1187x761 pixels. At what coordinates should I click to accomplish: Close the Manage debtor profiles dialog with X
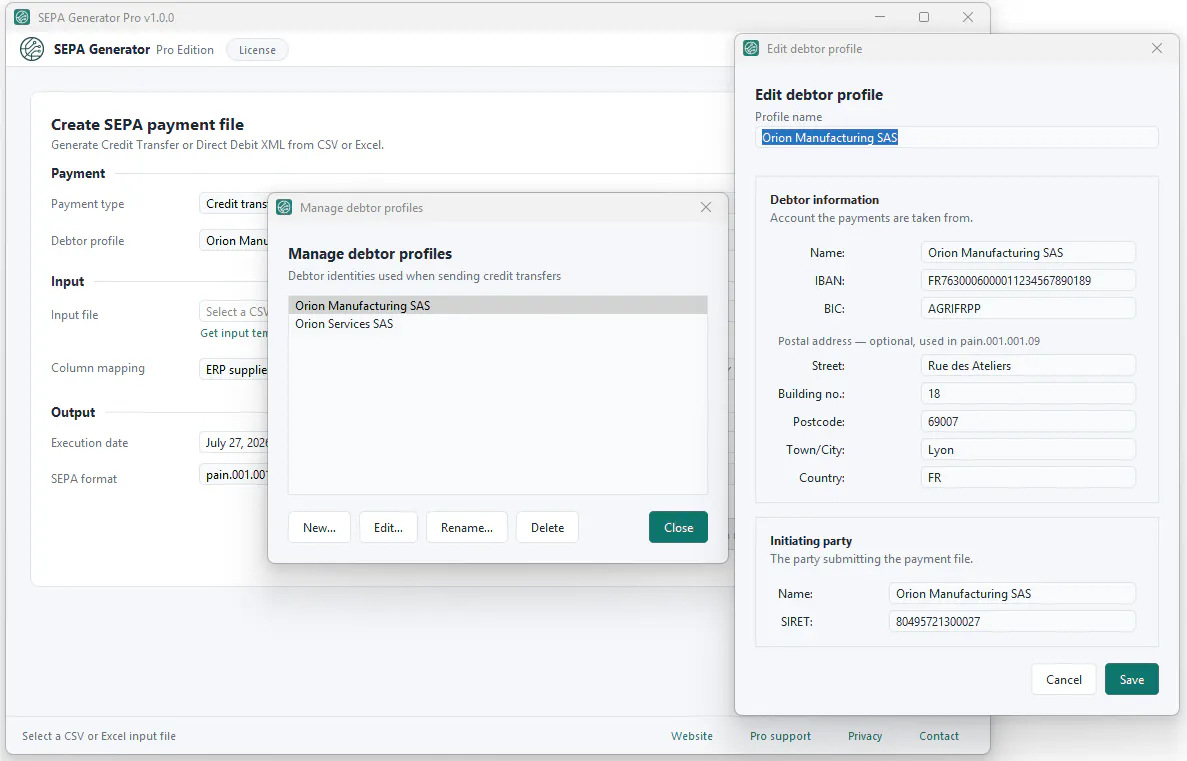pyautogui.click(x=706, y=207)
